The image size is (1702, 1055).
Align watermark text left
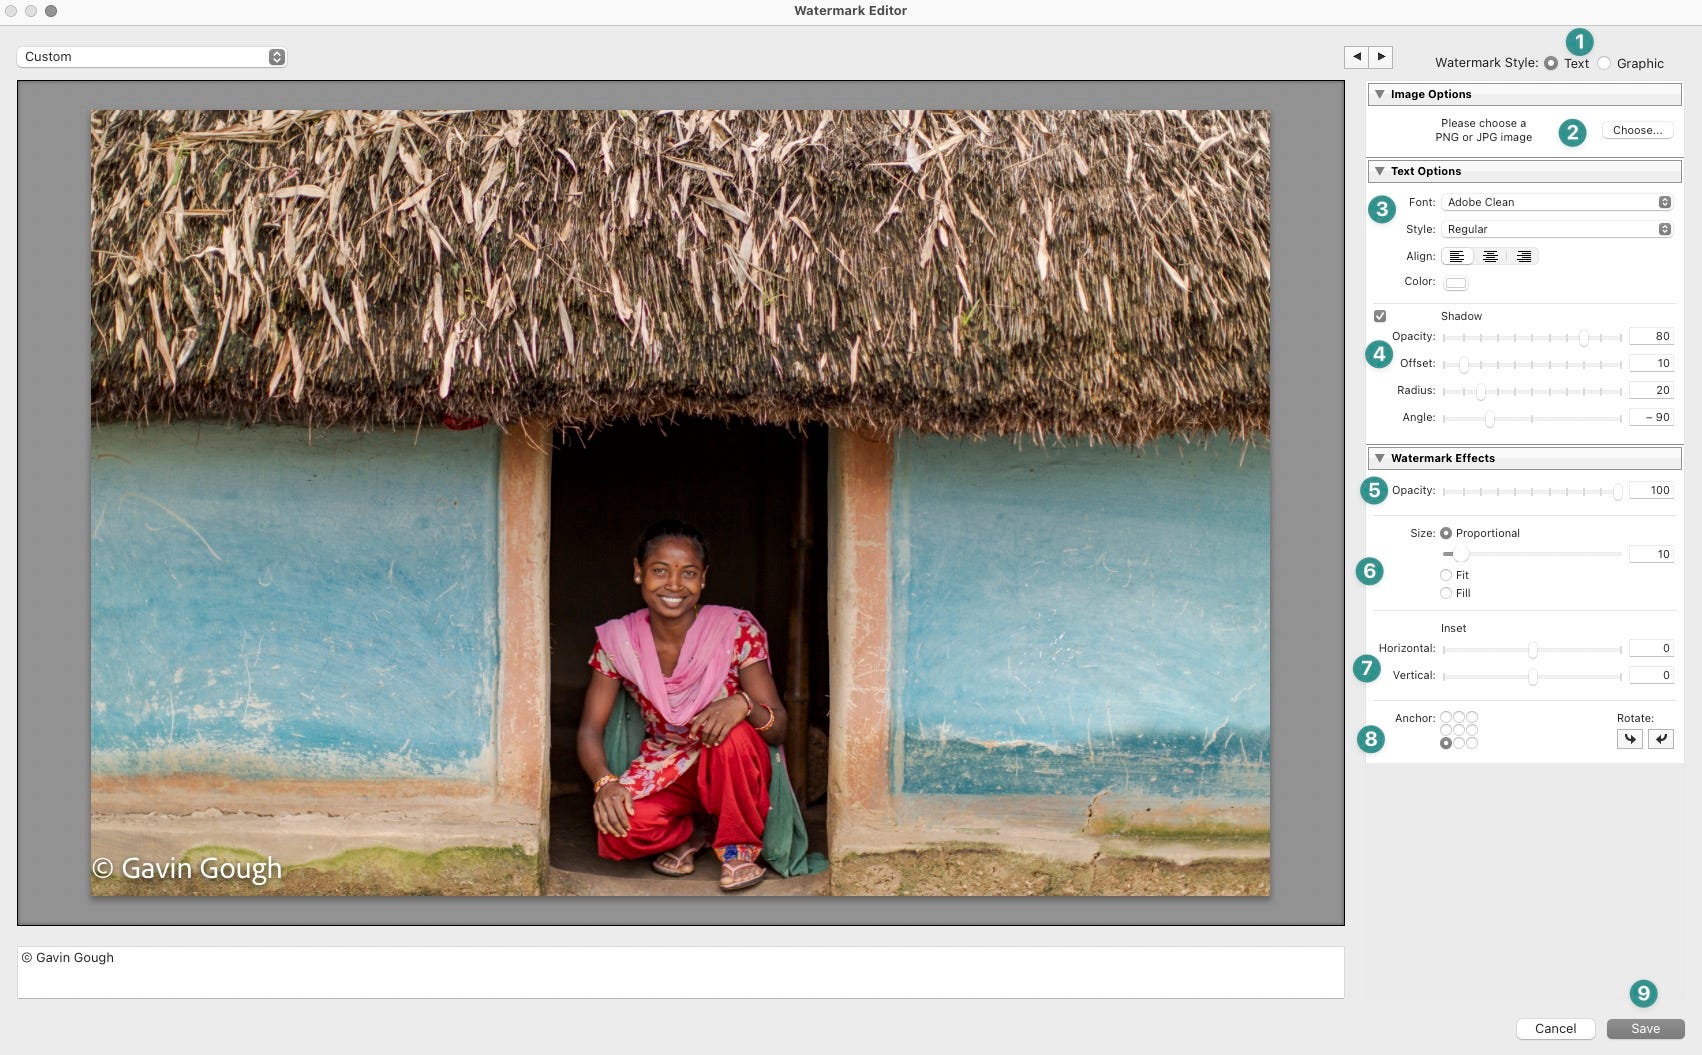coord(1456,257)
